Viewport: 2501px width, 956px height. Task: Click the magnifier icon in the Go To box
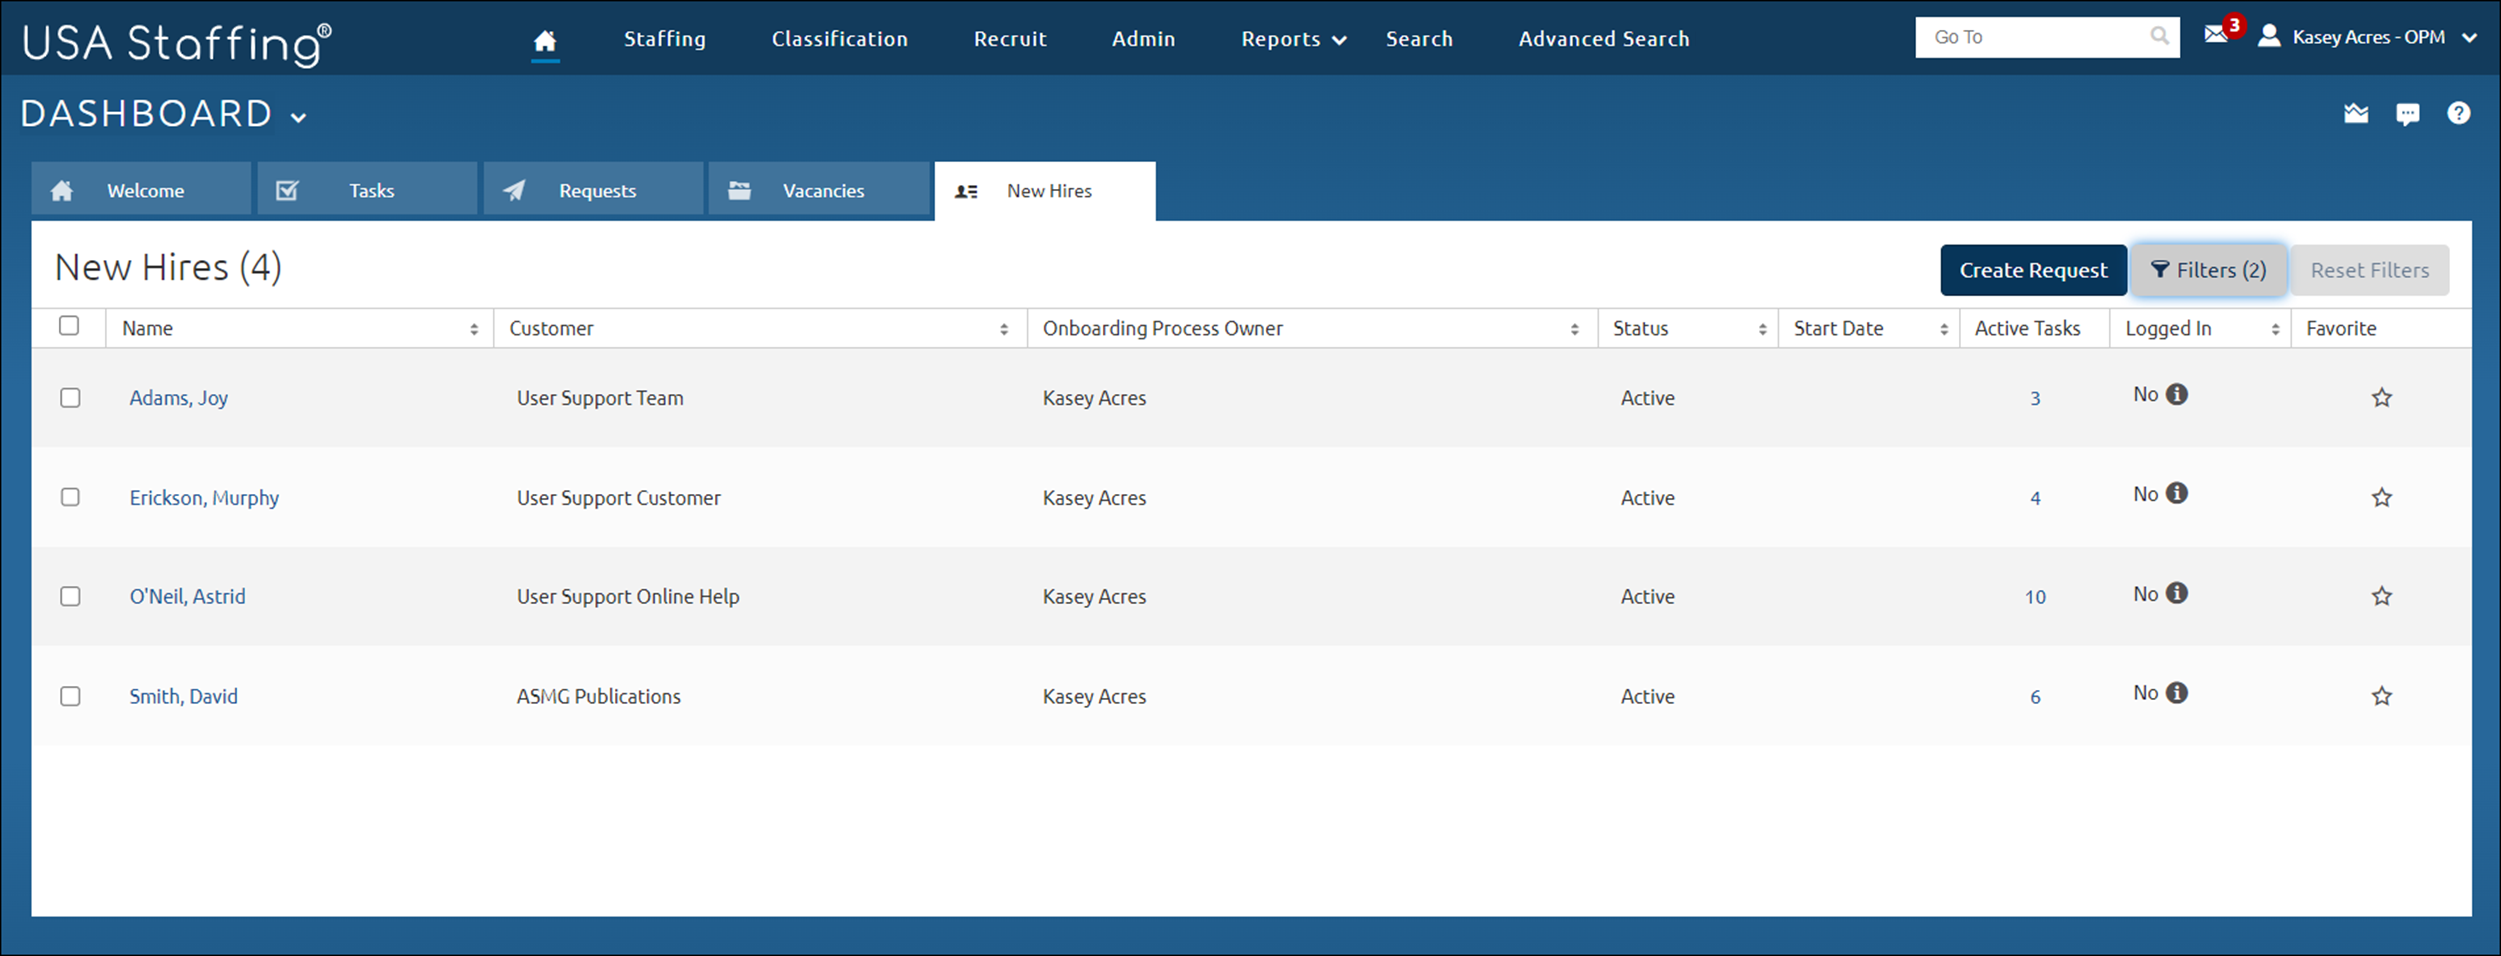pyautogui.click(x=2160, y=37)
